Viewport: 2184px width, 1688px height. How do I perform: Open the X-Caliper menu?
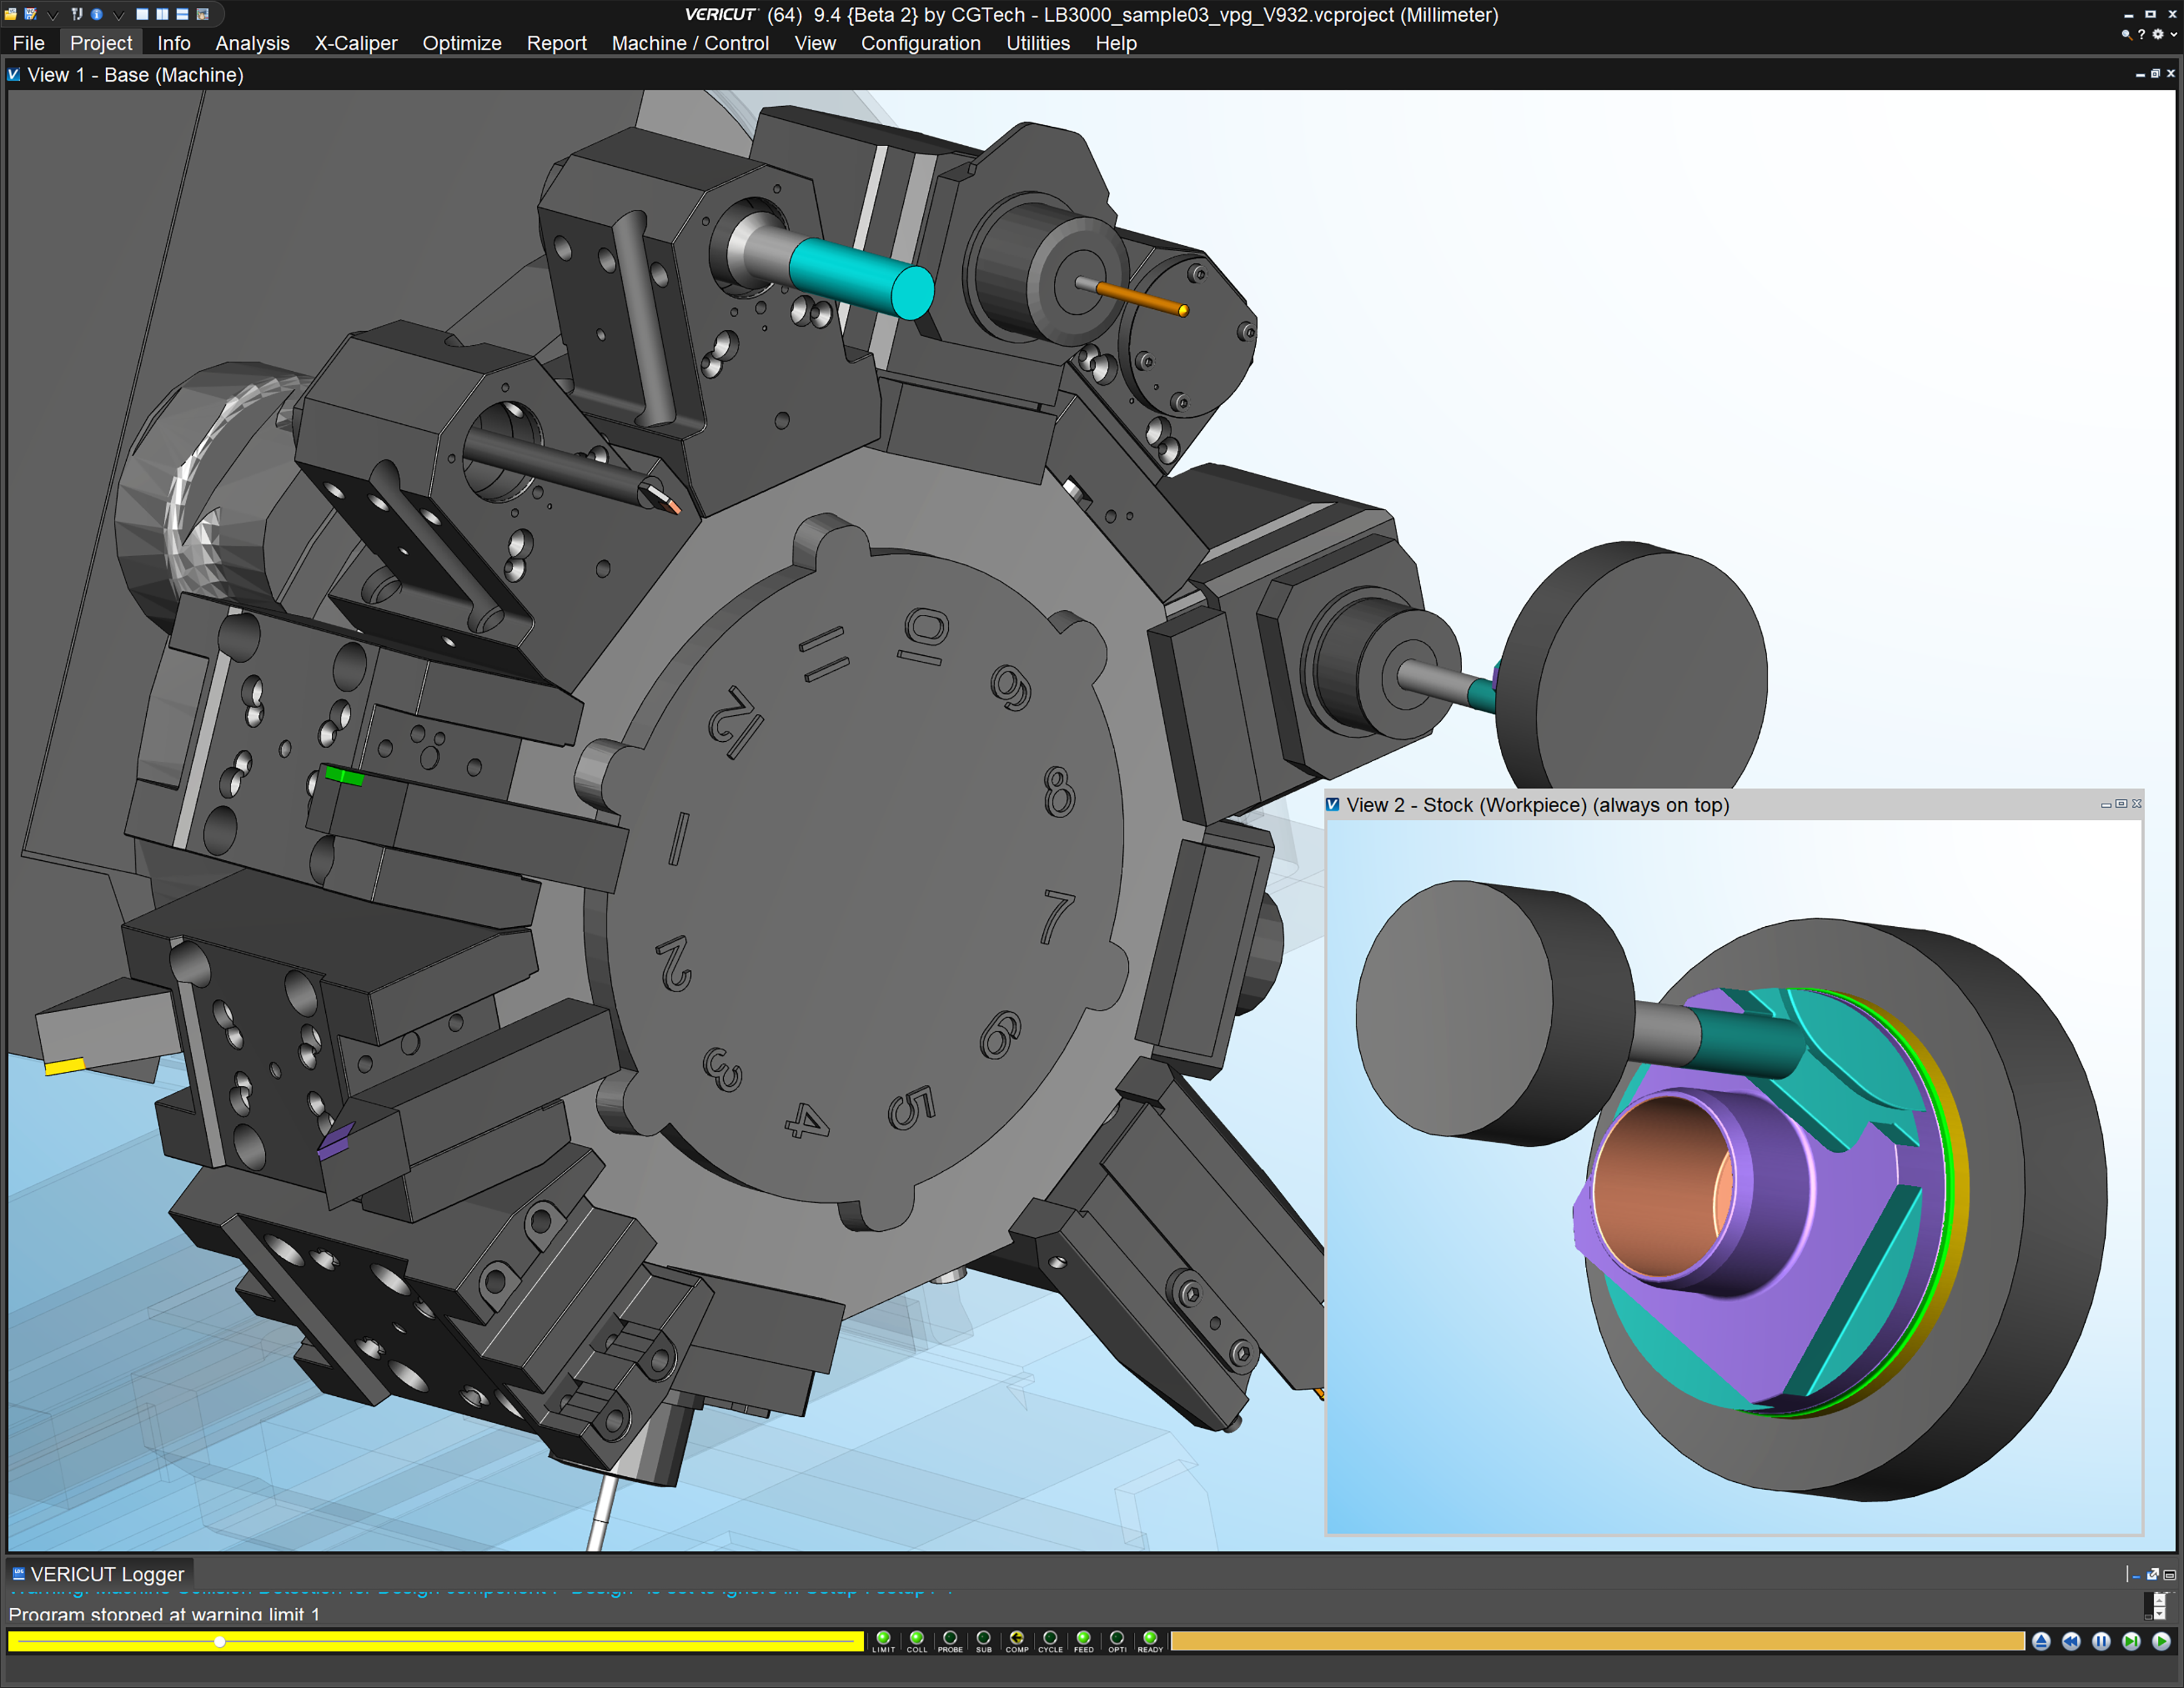point(356,43)
